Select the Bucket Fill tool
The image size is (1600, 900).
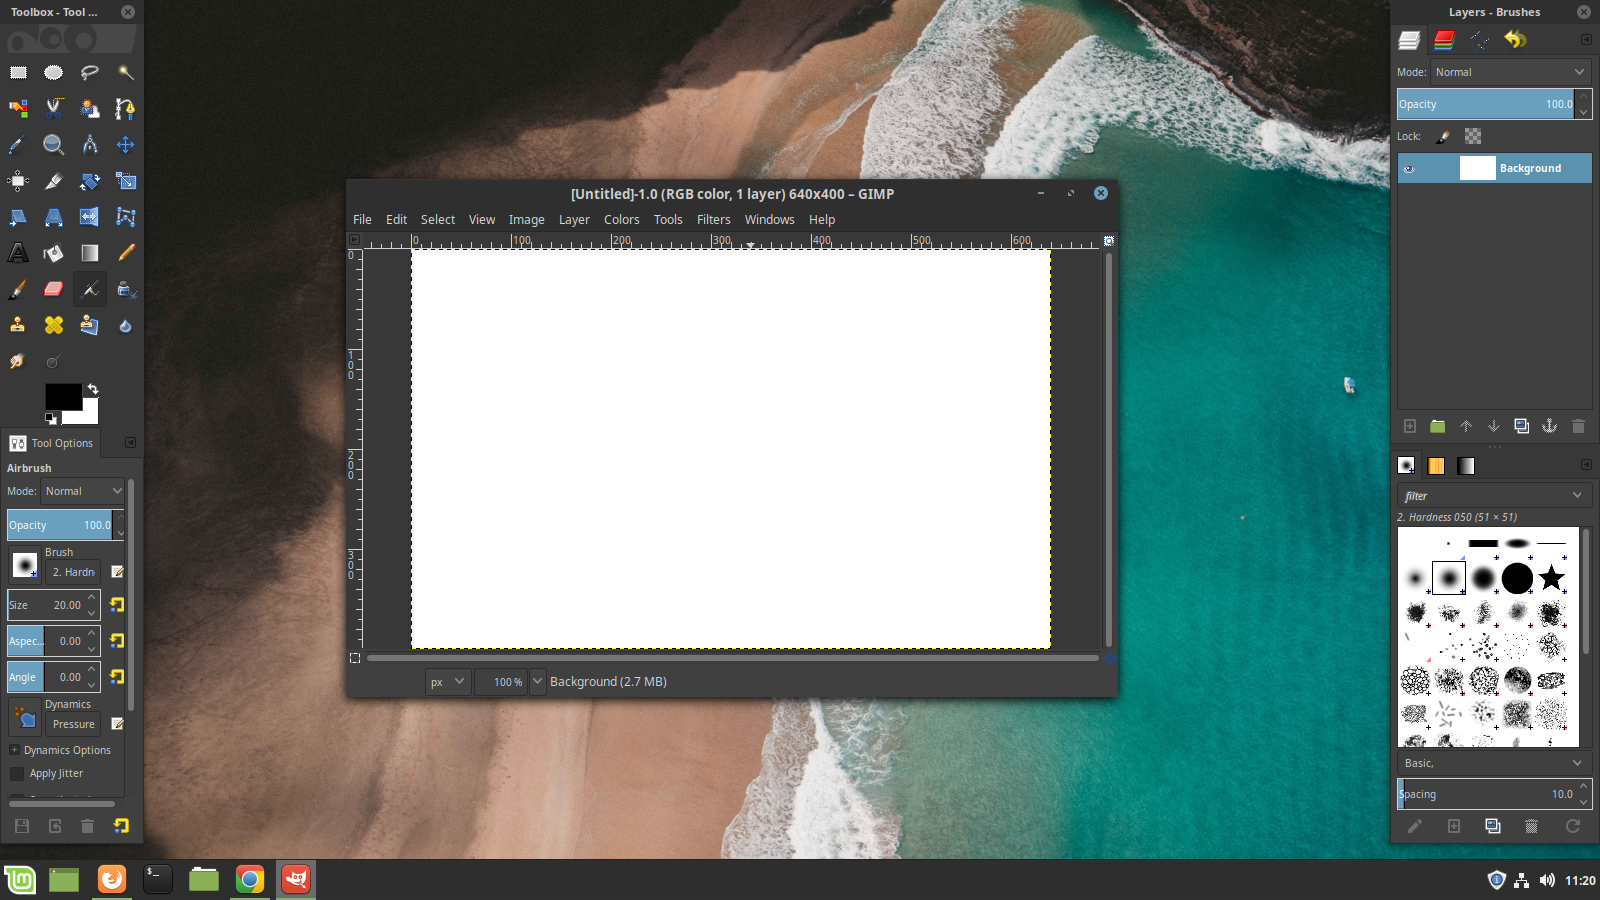click(54, 253)
